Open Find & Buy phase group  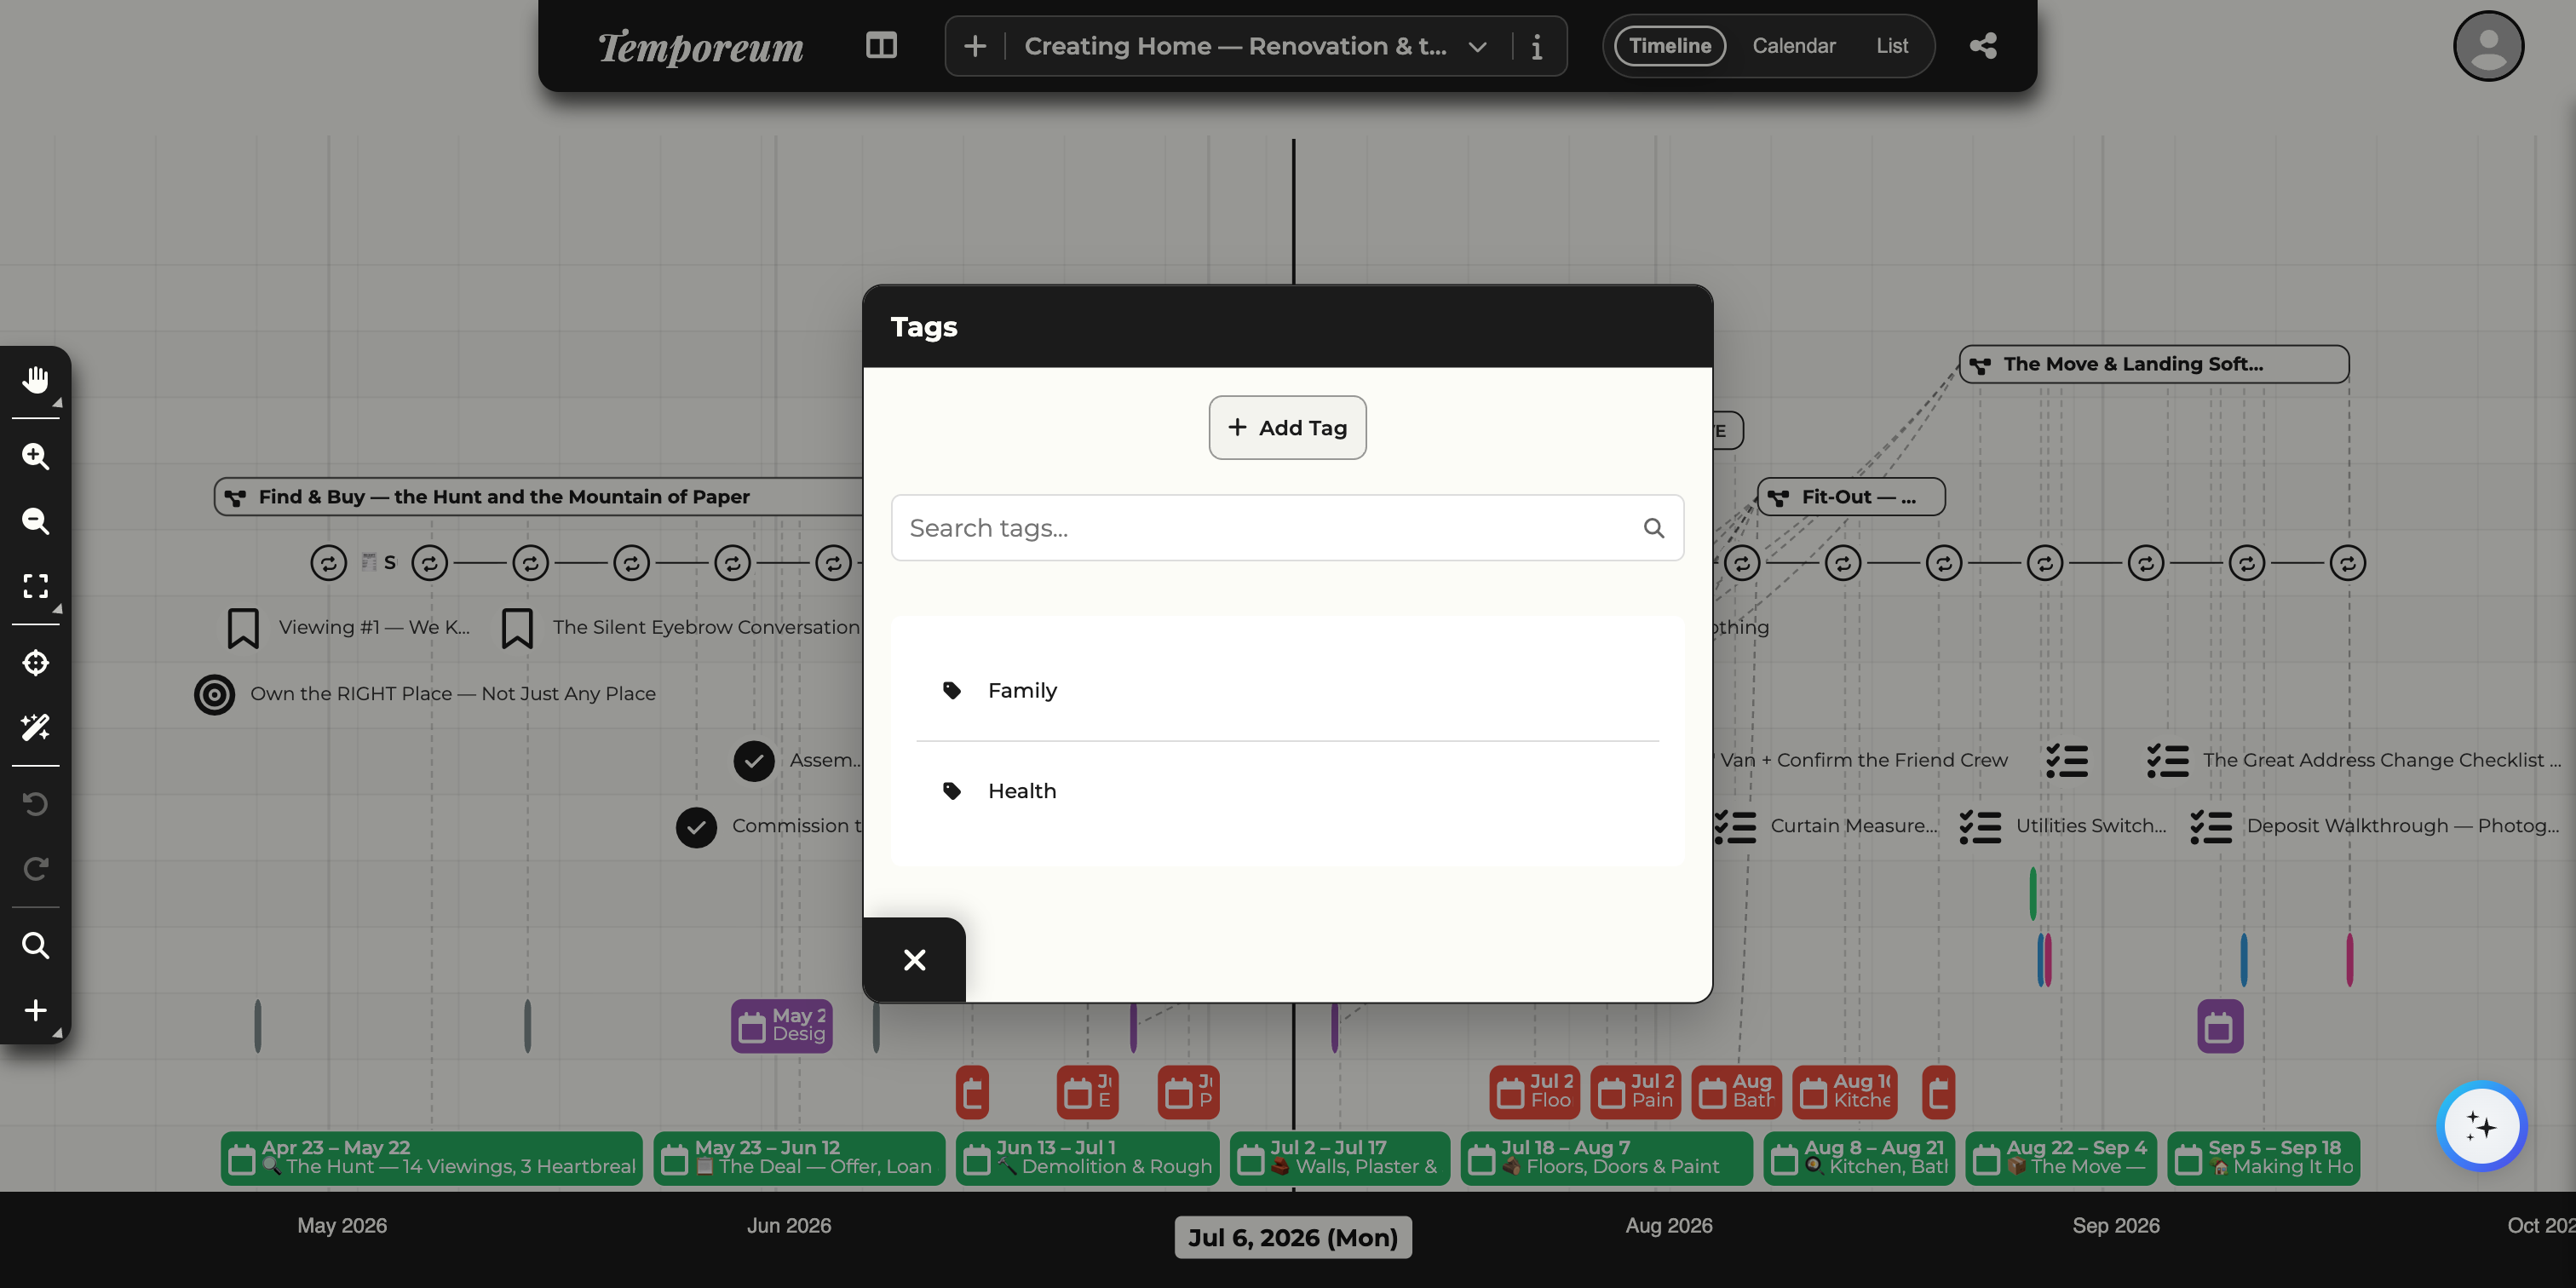point(540,497)
